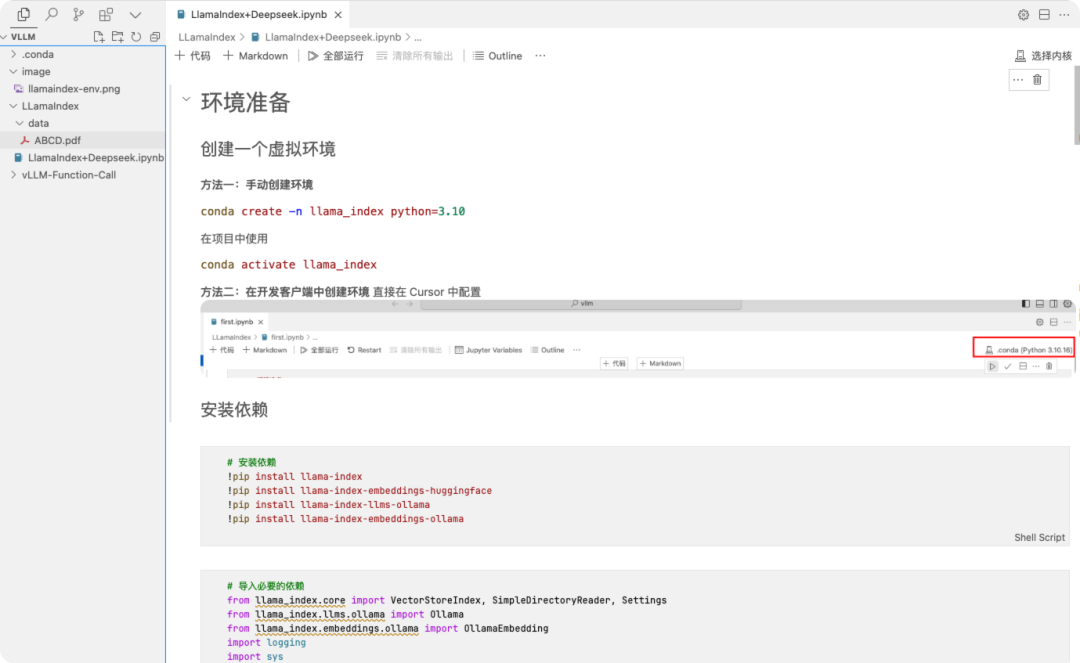Add a new Markdown cell
Image resolution: width=1080 pixels, height=663 pixels.
click(x=256, y=56)
